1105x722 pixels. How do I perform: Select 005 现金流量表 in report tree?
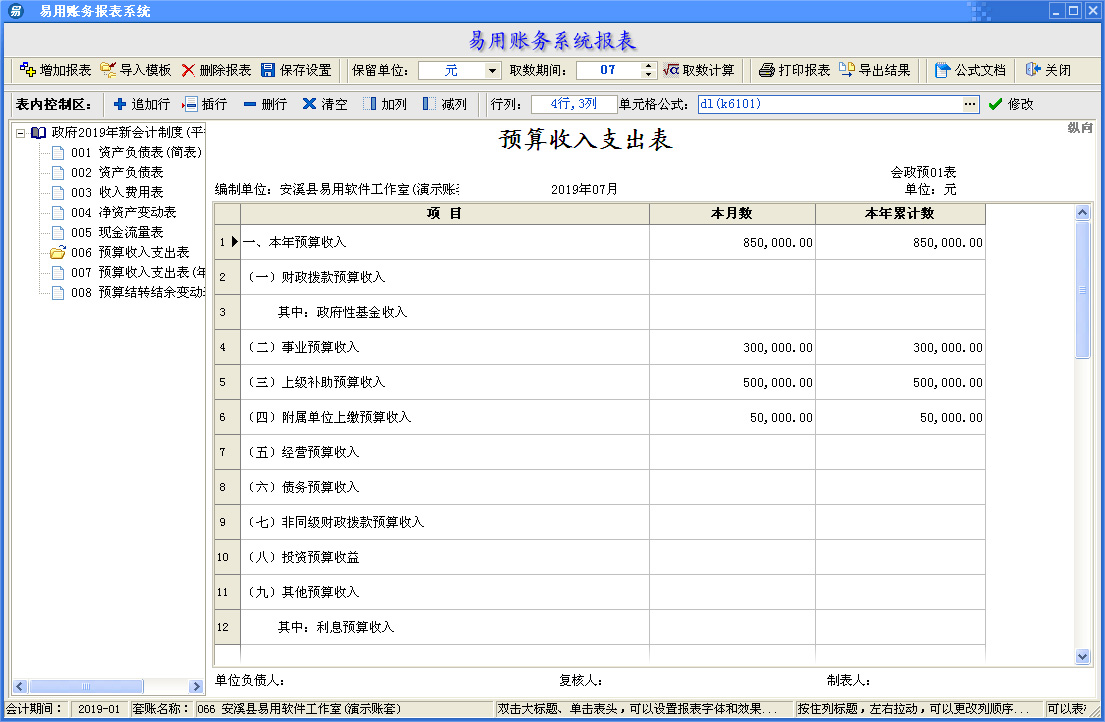[117, 232]
